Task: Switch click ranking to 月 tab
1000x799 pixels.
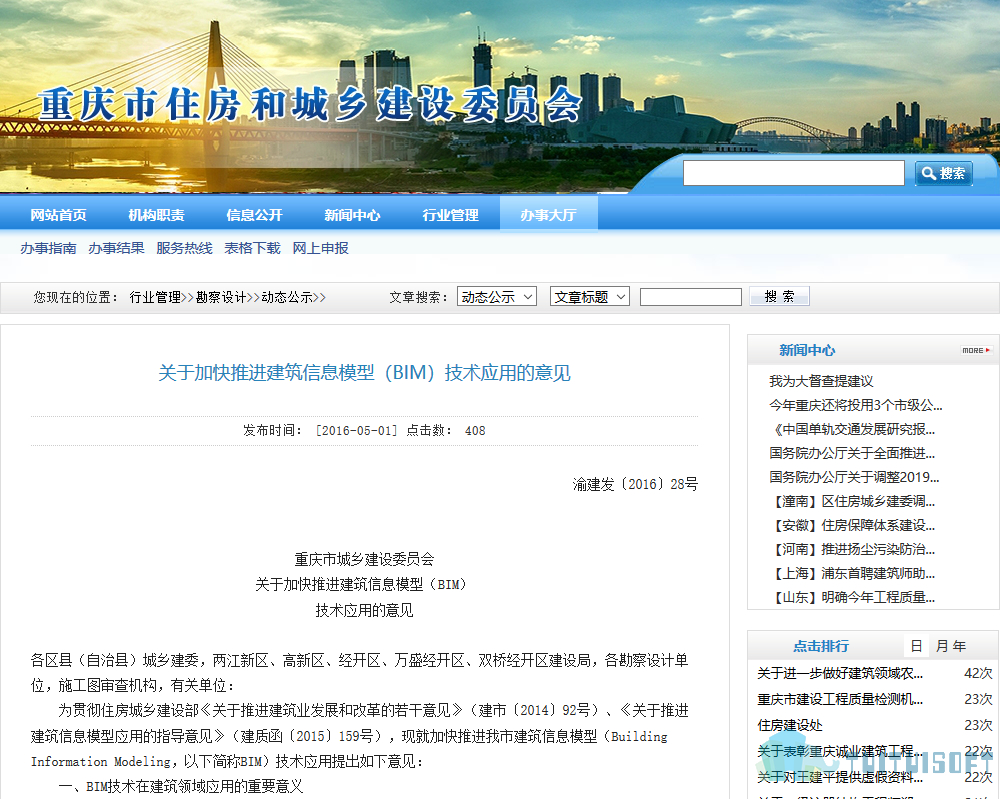Action: pos(942,646)
